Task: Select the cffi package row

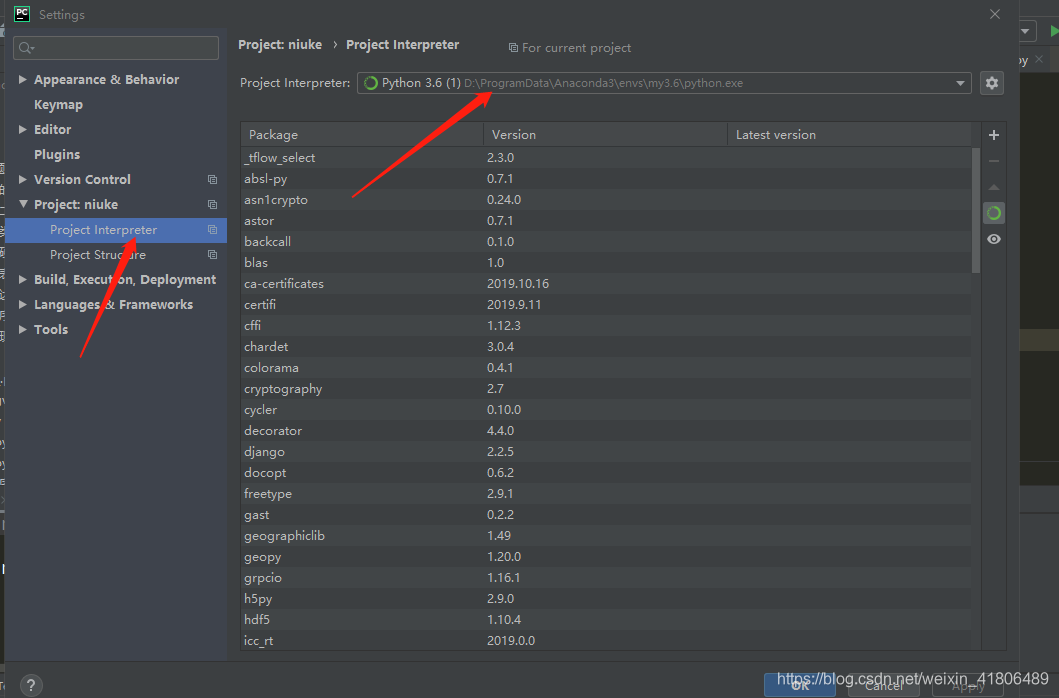Action: [x=606, y=326]
